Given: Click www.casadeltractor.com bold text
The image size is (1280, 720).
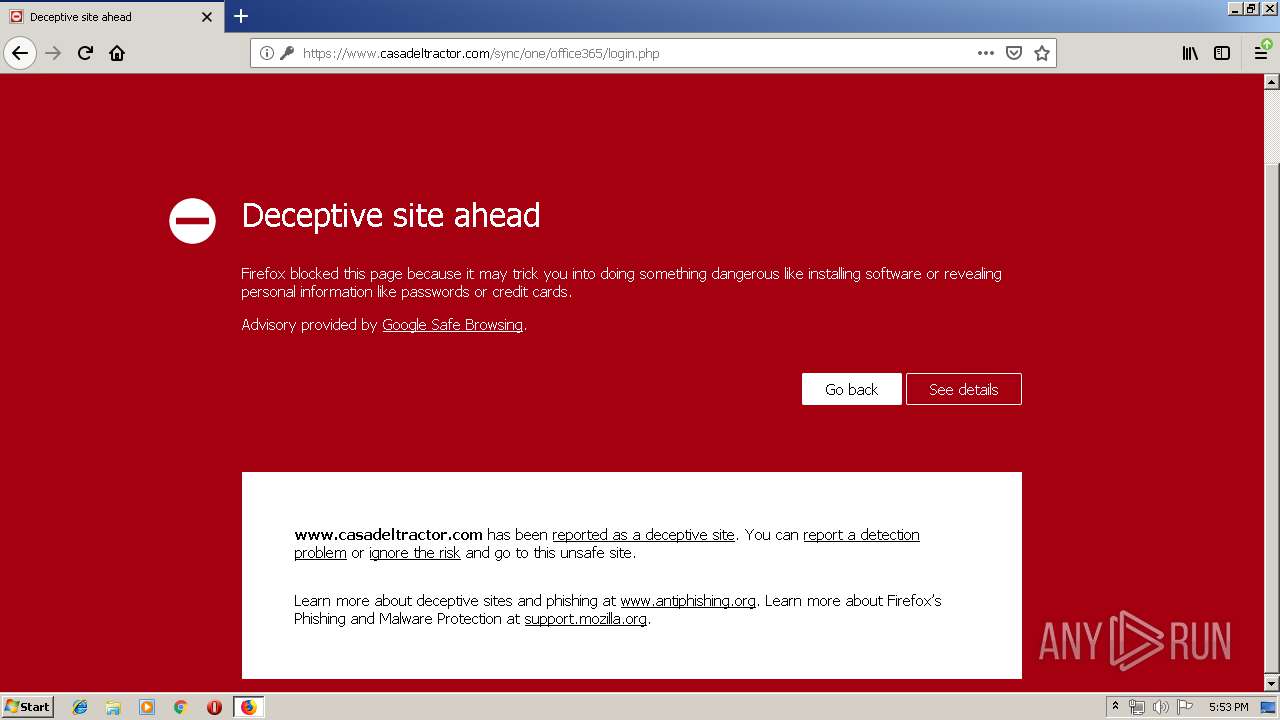Looking at the screenshot, I should click(x=388, y=535).
